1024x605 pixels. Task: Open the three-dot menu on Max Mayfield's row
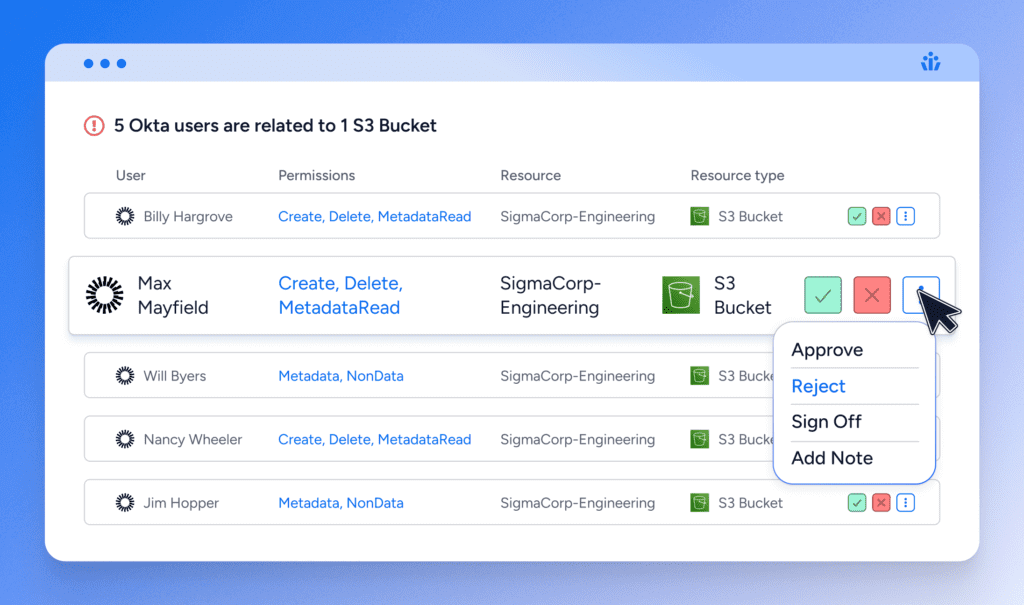point(921,295)
